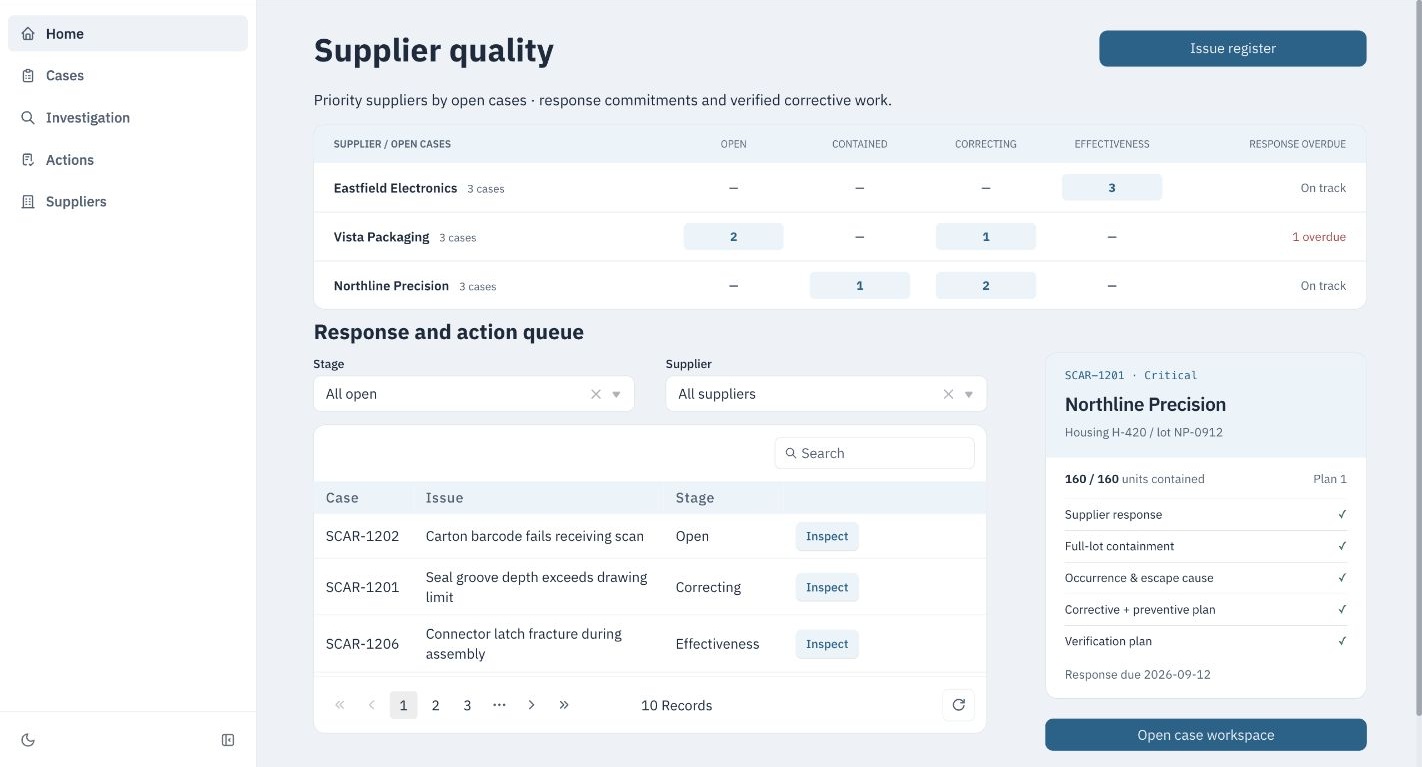Click the queue Search field
1422x767 pixels.
874,453
